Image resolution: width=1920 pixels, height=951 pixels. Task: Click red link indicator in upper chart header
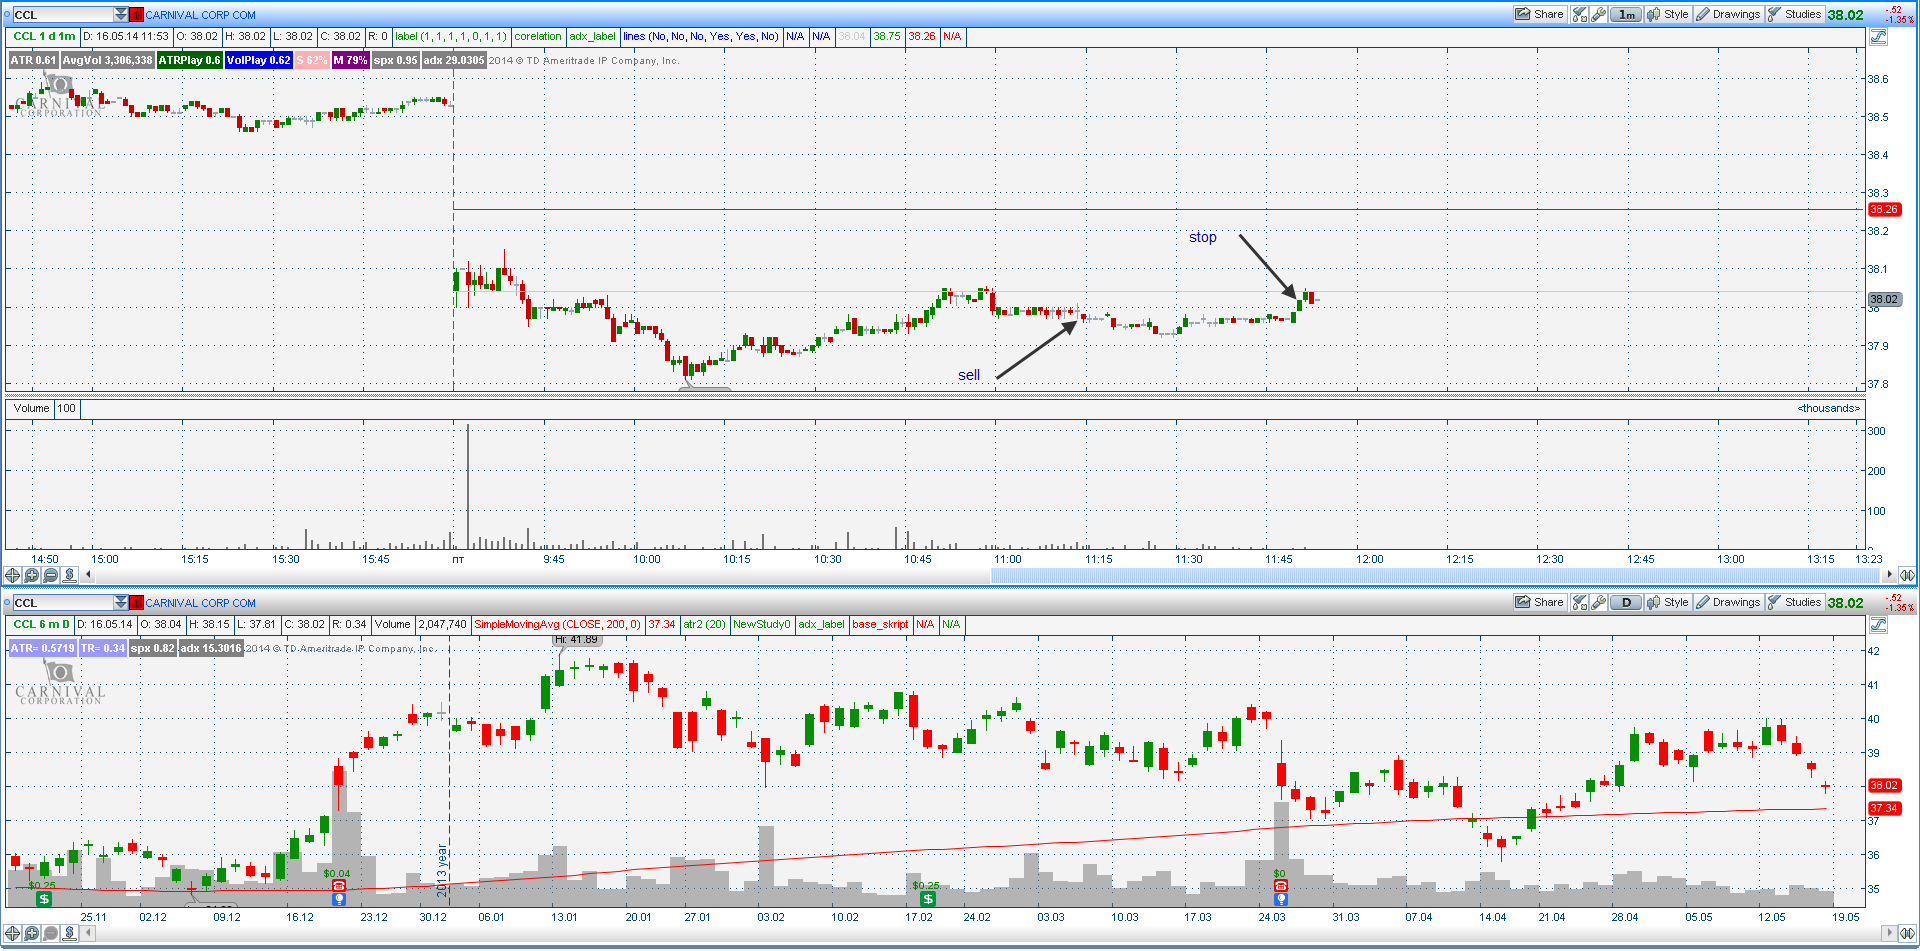[x=137, y=15]
